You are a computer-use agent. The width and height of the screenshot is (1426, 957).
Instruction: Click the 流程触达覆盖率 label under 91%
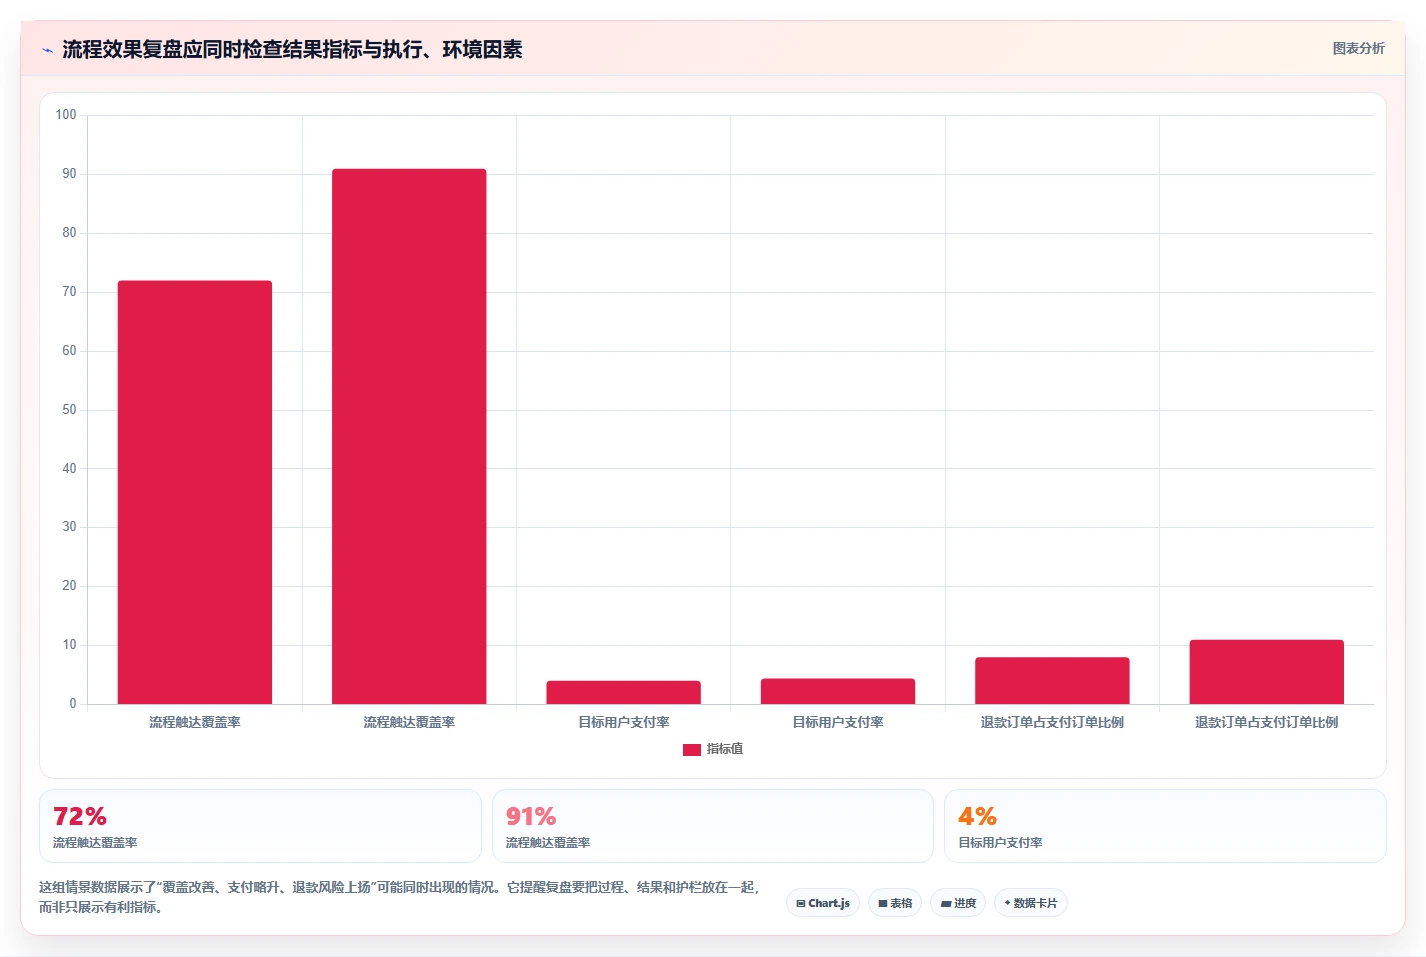click(548, 843)
